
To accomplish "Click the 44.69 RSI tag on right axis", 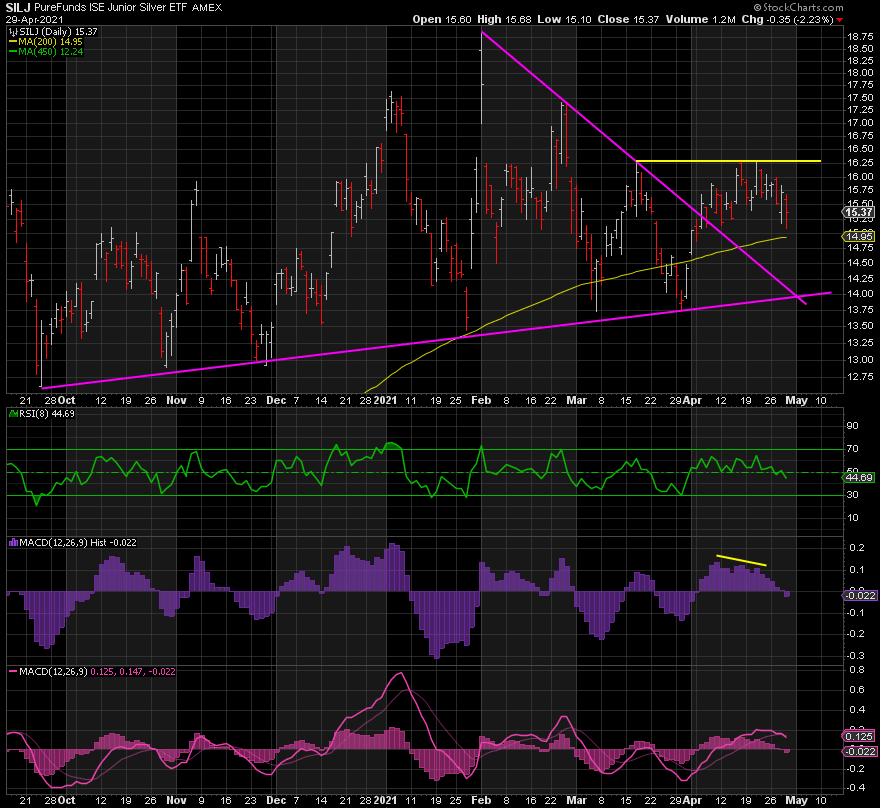I will coord(859,478).
